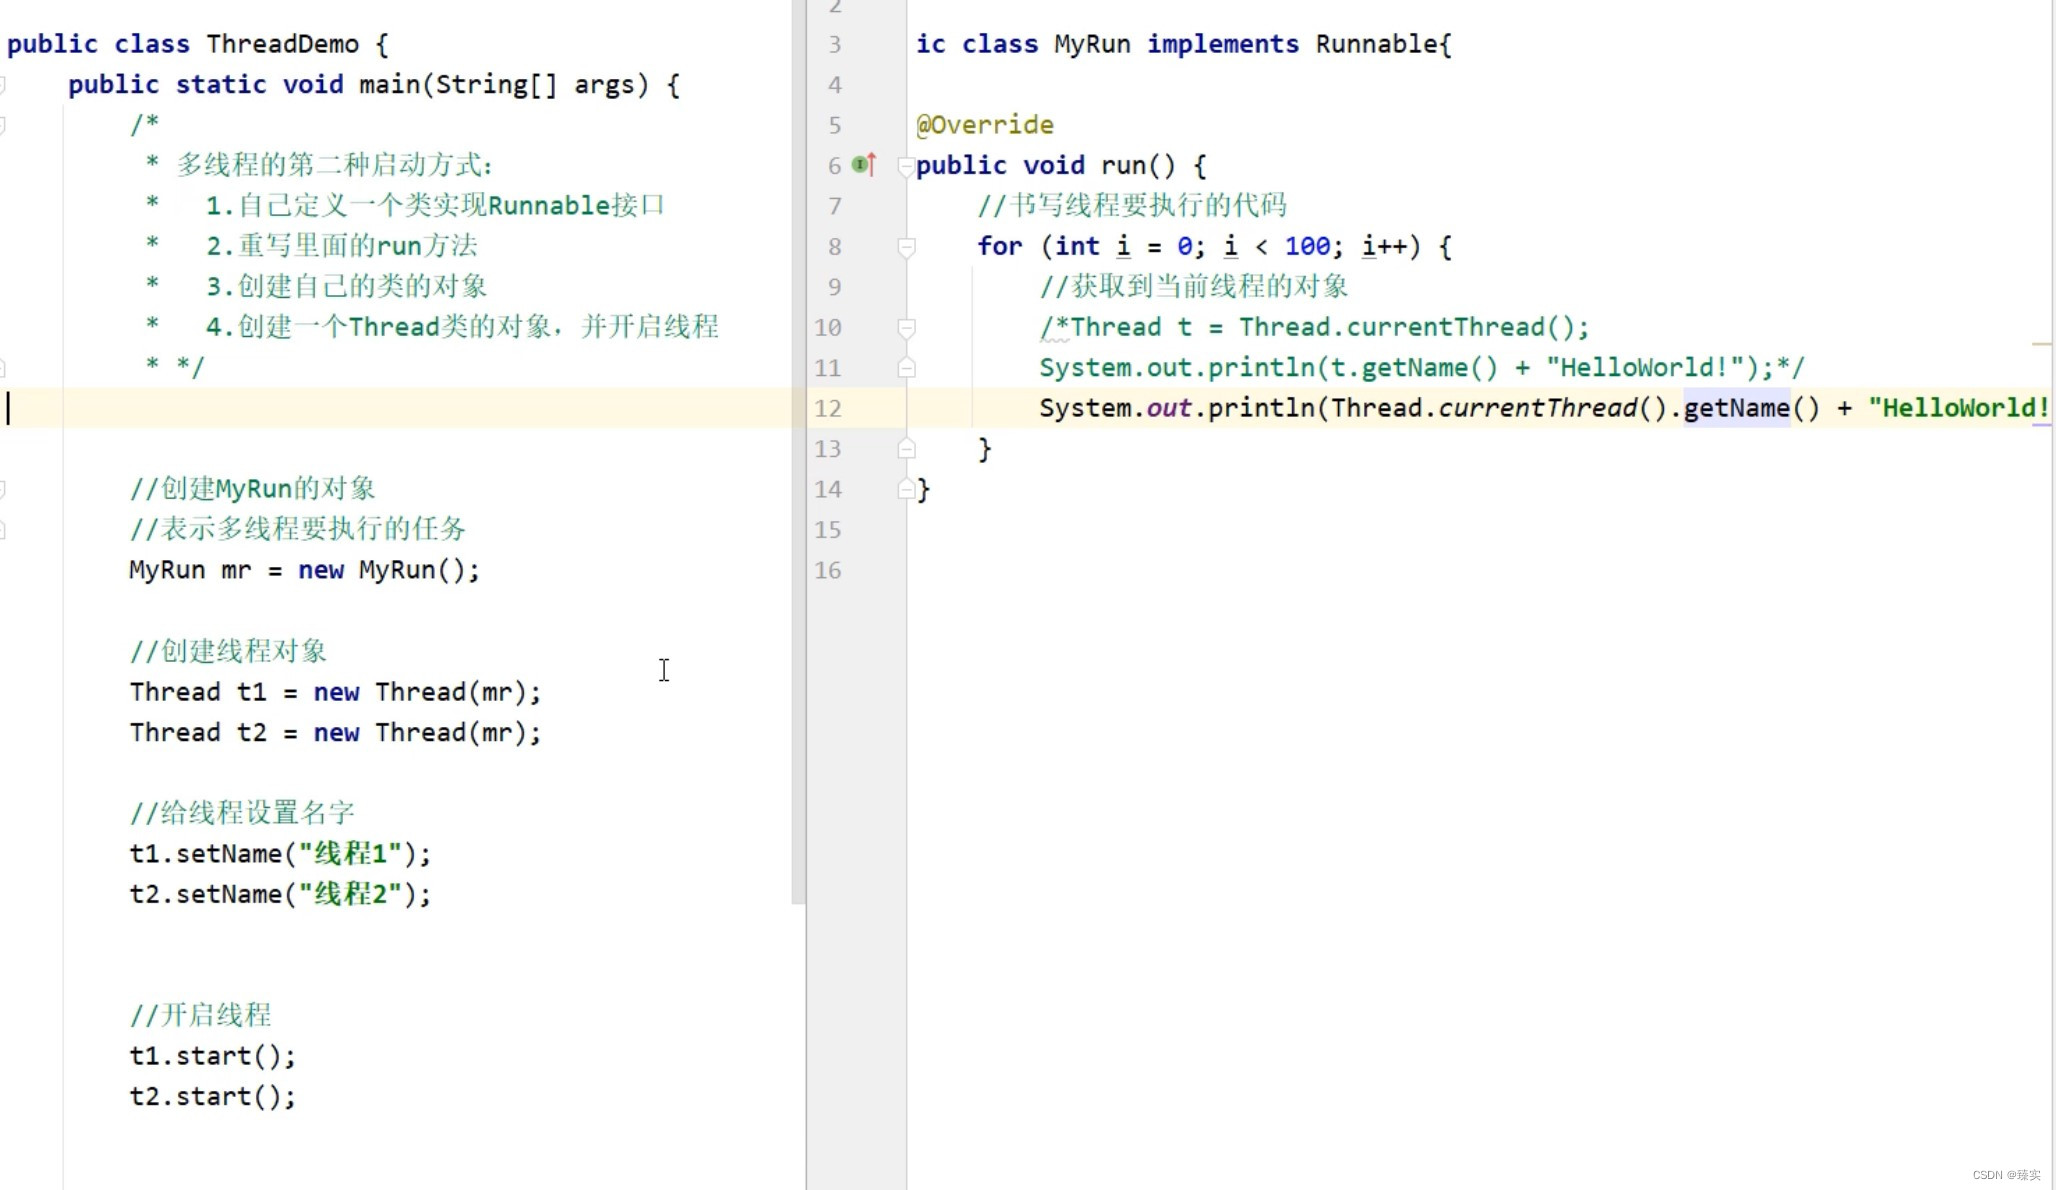Click the comment //创建线程对象
2056x1190 pixels.
[228, 651]
